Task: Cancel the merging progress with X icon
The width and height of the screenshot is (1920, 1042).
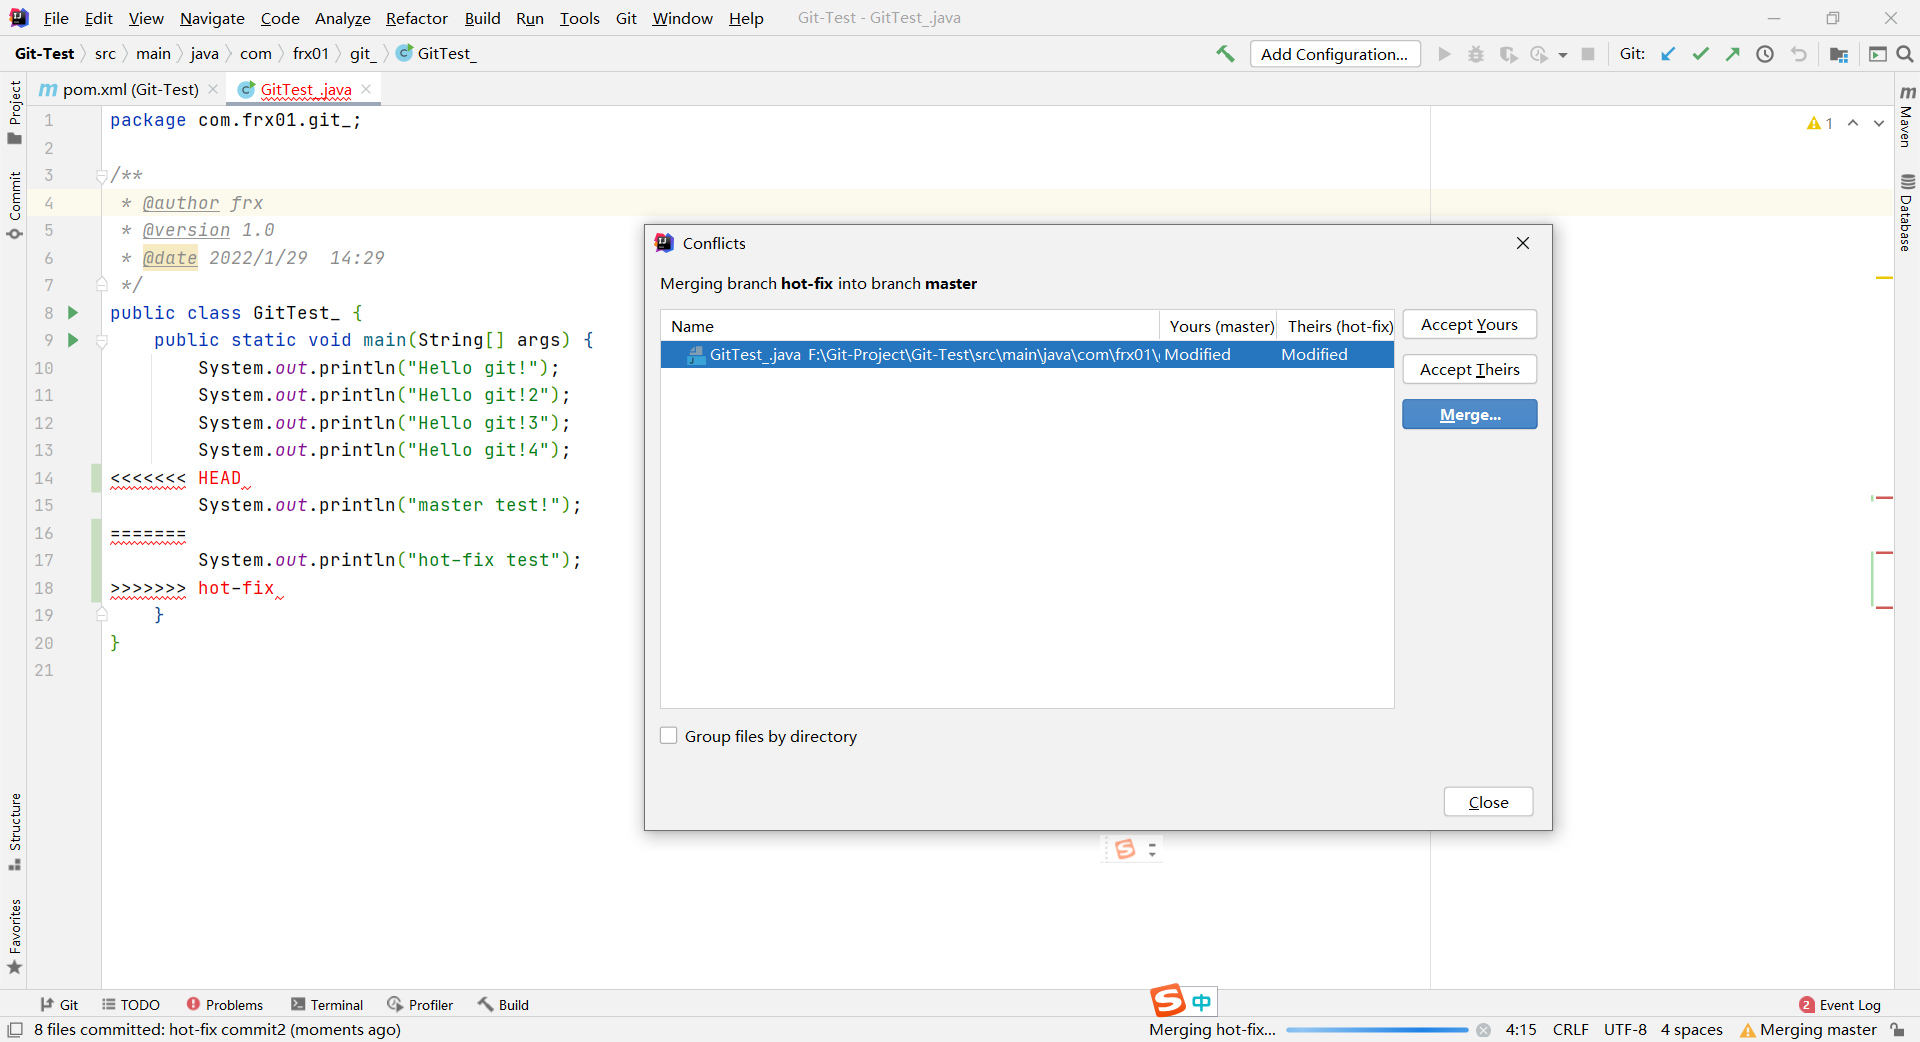Action: tap(1484, 1030)
